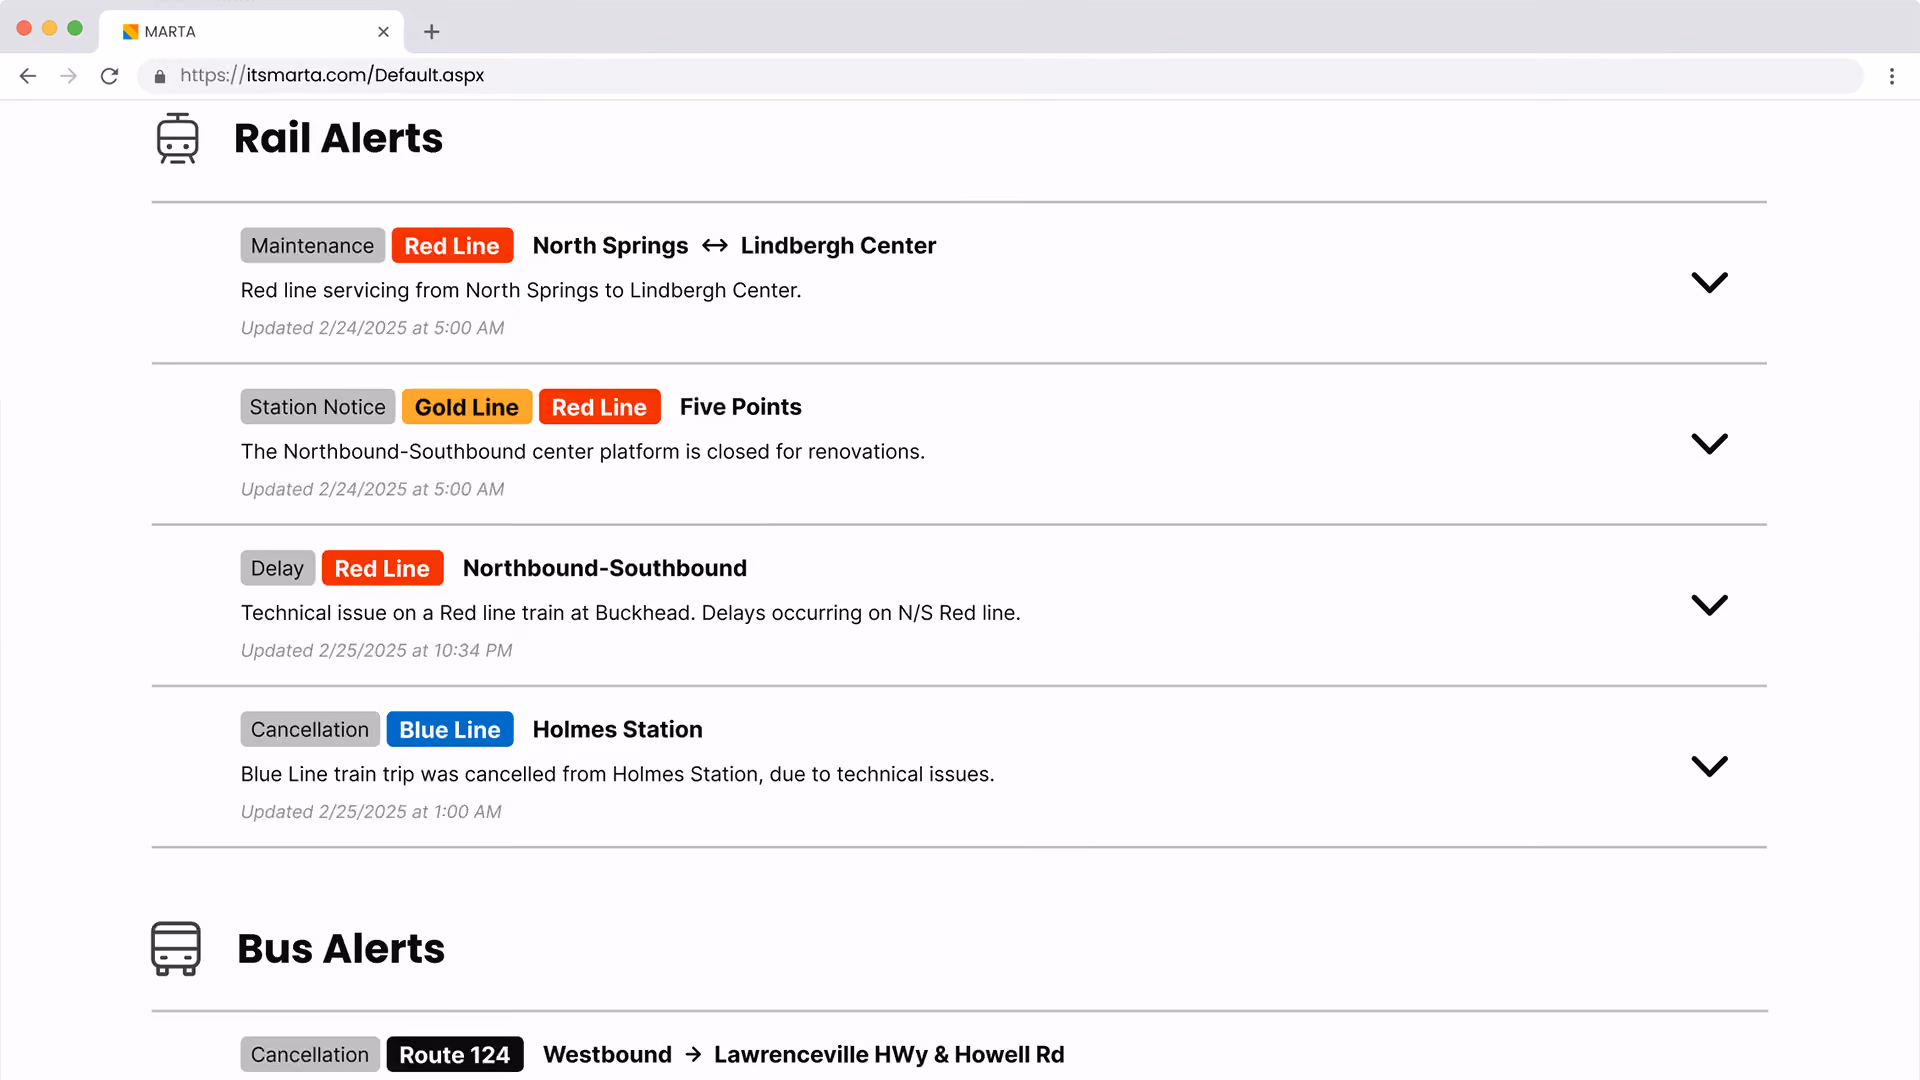This screenshot has width=1920, height=1080.
Task: Click the lock icon in address bar
Action: coord(160,76)
